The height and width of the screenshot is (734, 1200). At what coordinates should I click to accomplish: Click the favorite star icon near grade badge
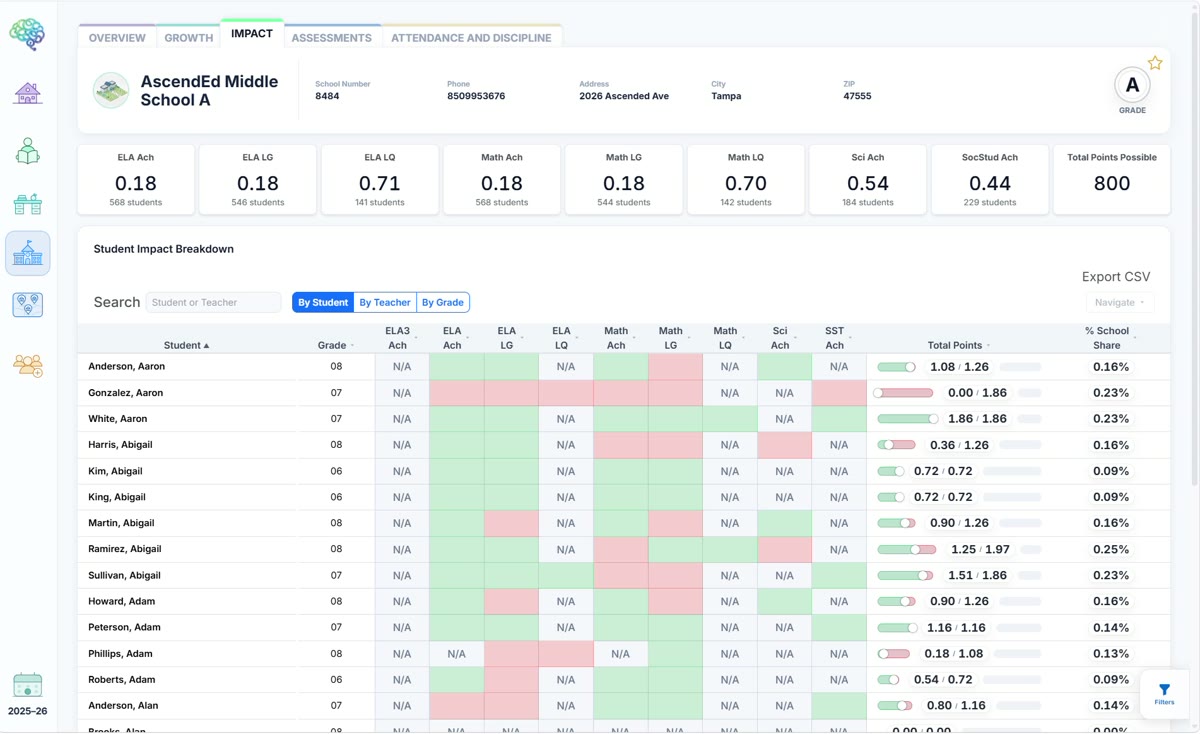pyautogui.click(x=1155, y=63)
